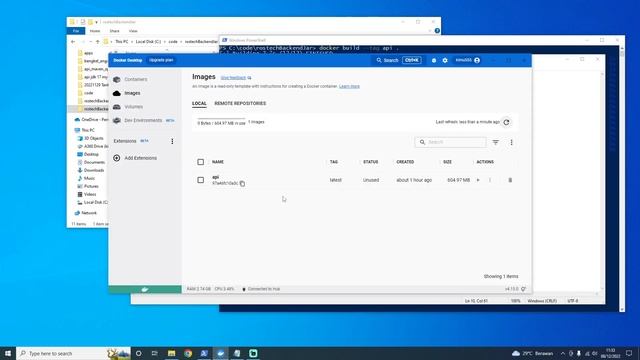Sort images by CREATED column
This screenshot has height=360, width=640.
(x=405, y=162)
